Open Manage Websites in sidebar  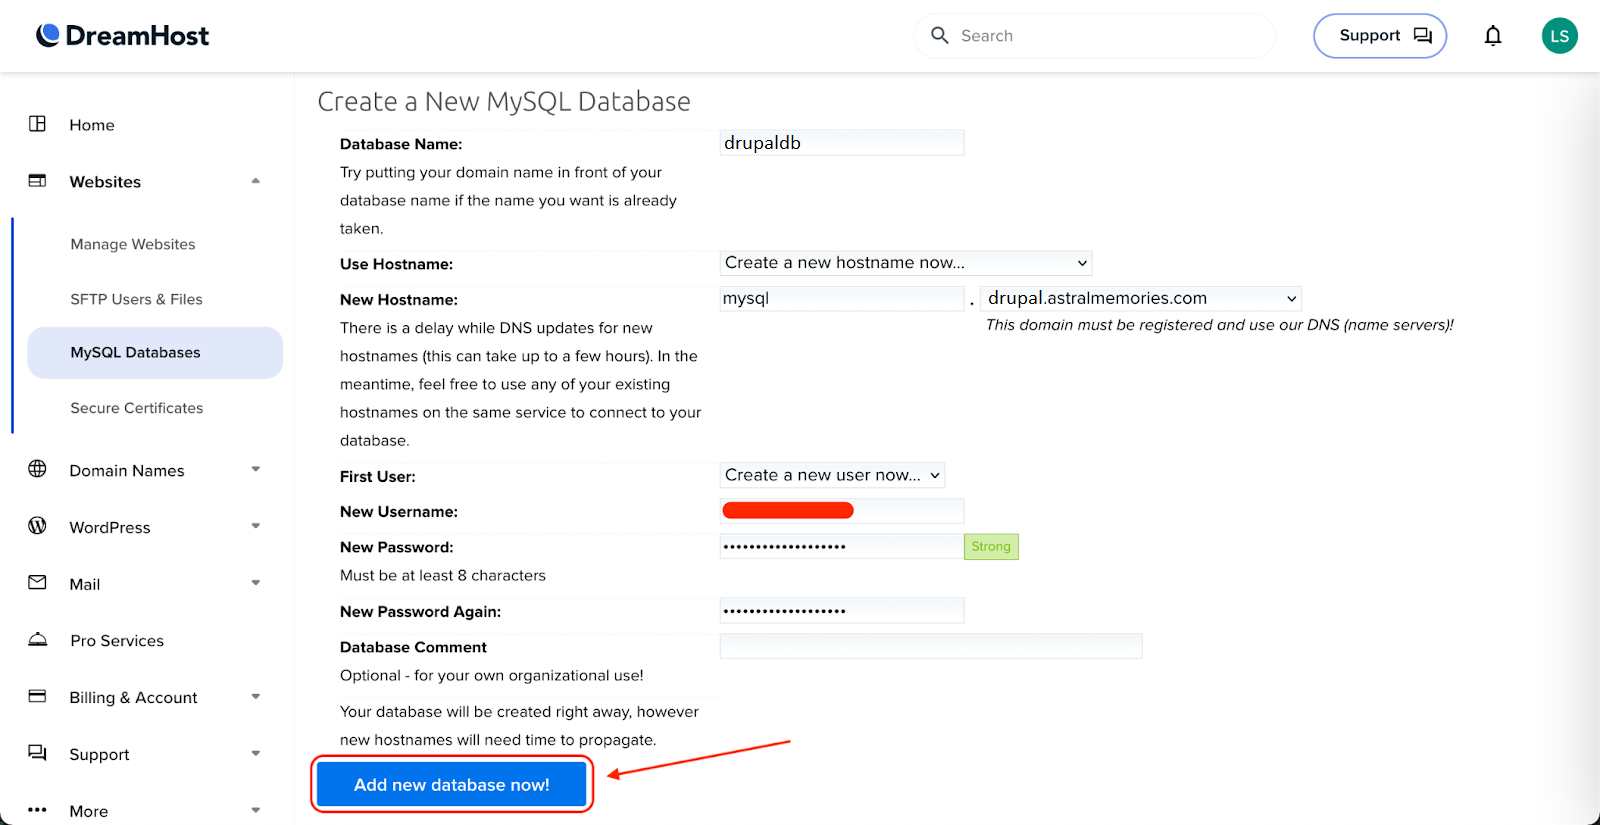pos(133,244)
